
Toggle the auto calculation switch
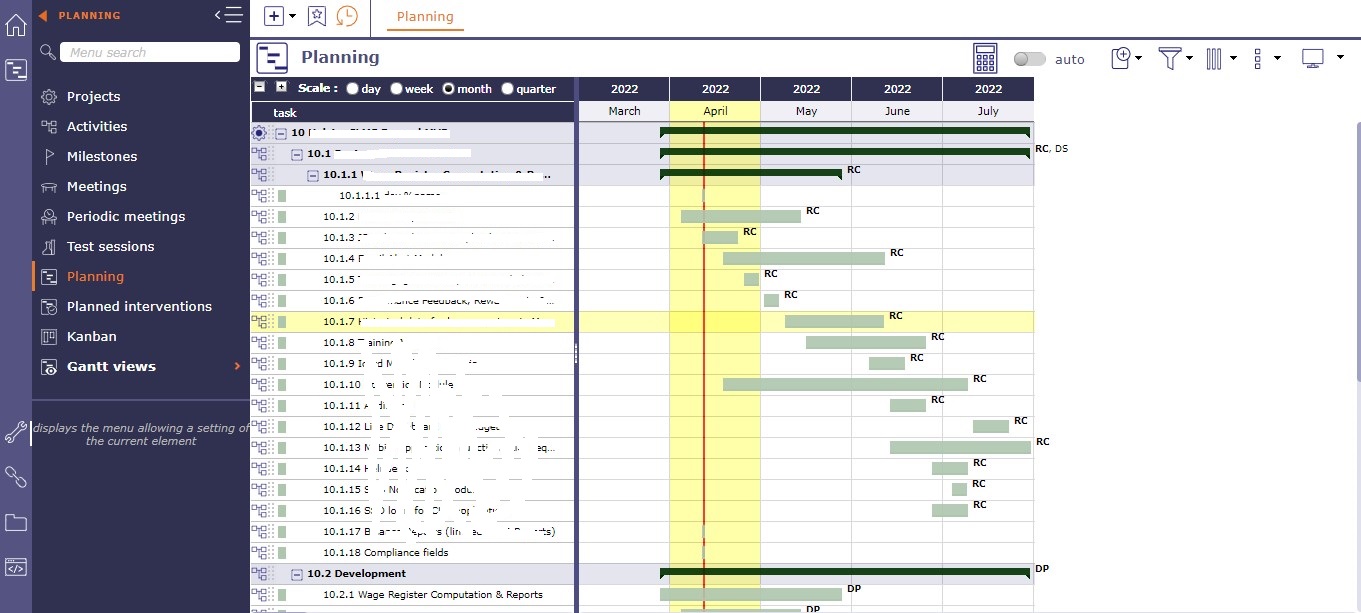click(x=1029, y=59)
